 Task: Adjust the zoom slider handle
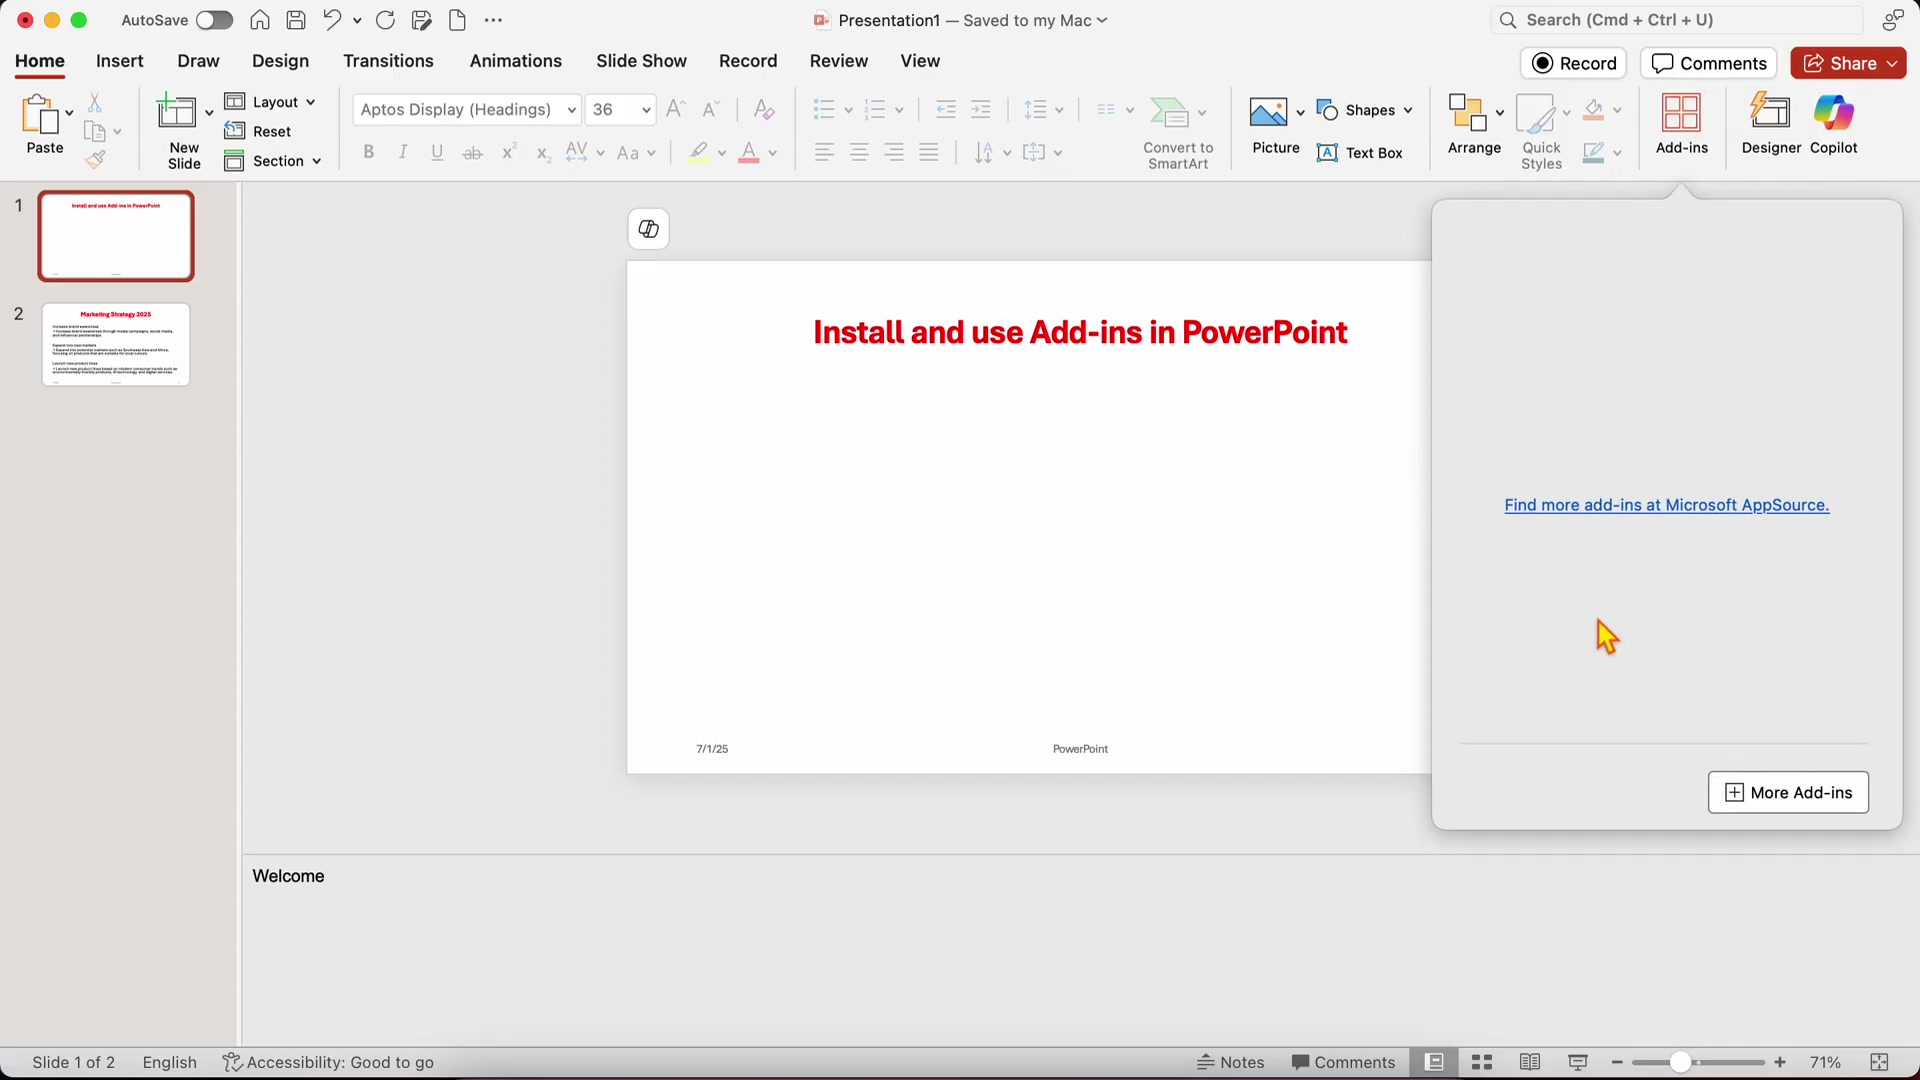pyautogui.click(x=1680, y=1062)
